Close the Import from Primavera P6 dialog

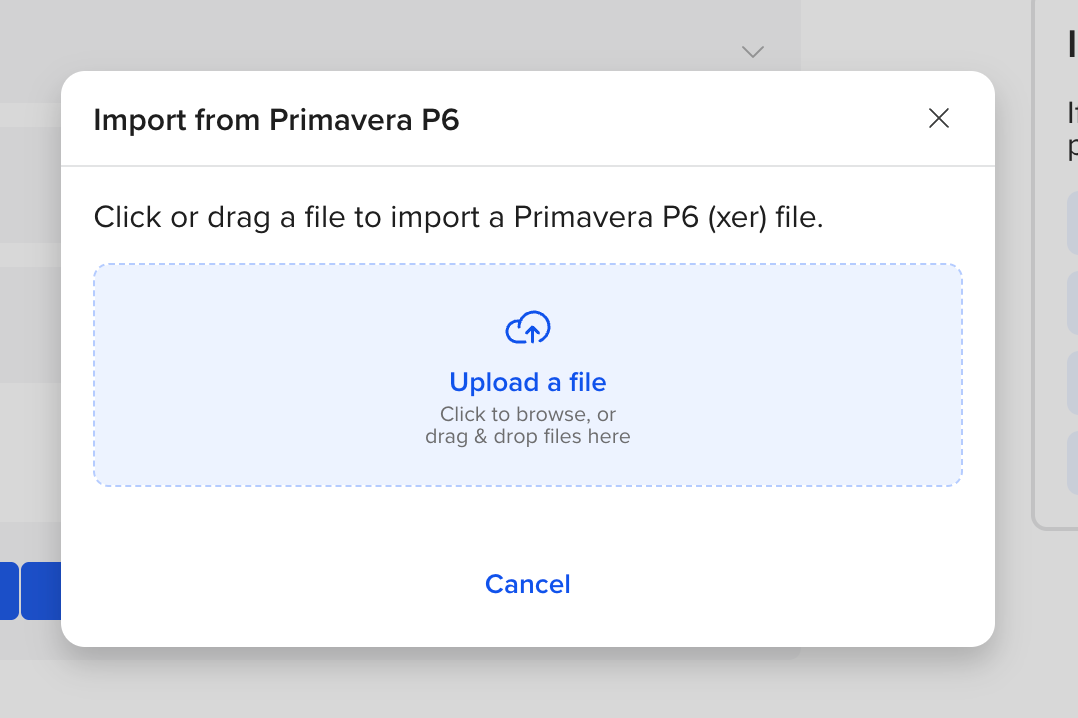(938, 118)
